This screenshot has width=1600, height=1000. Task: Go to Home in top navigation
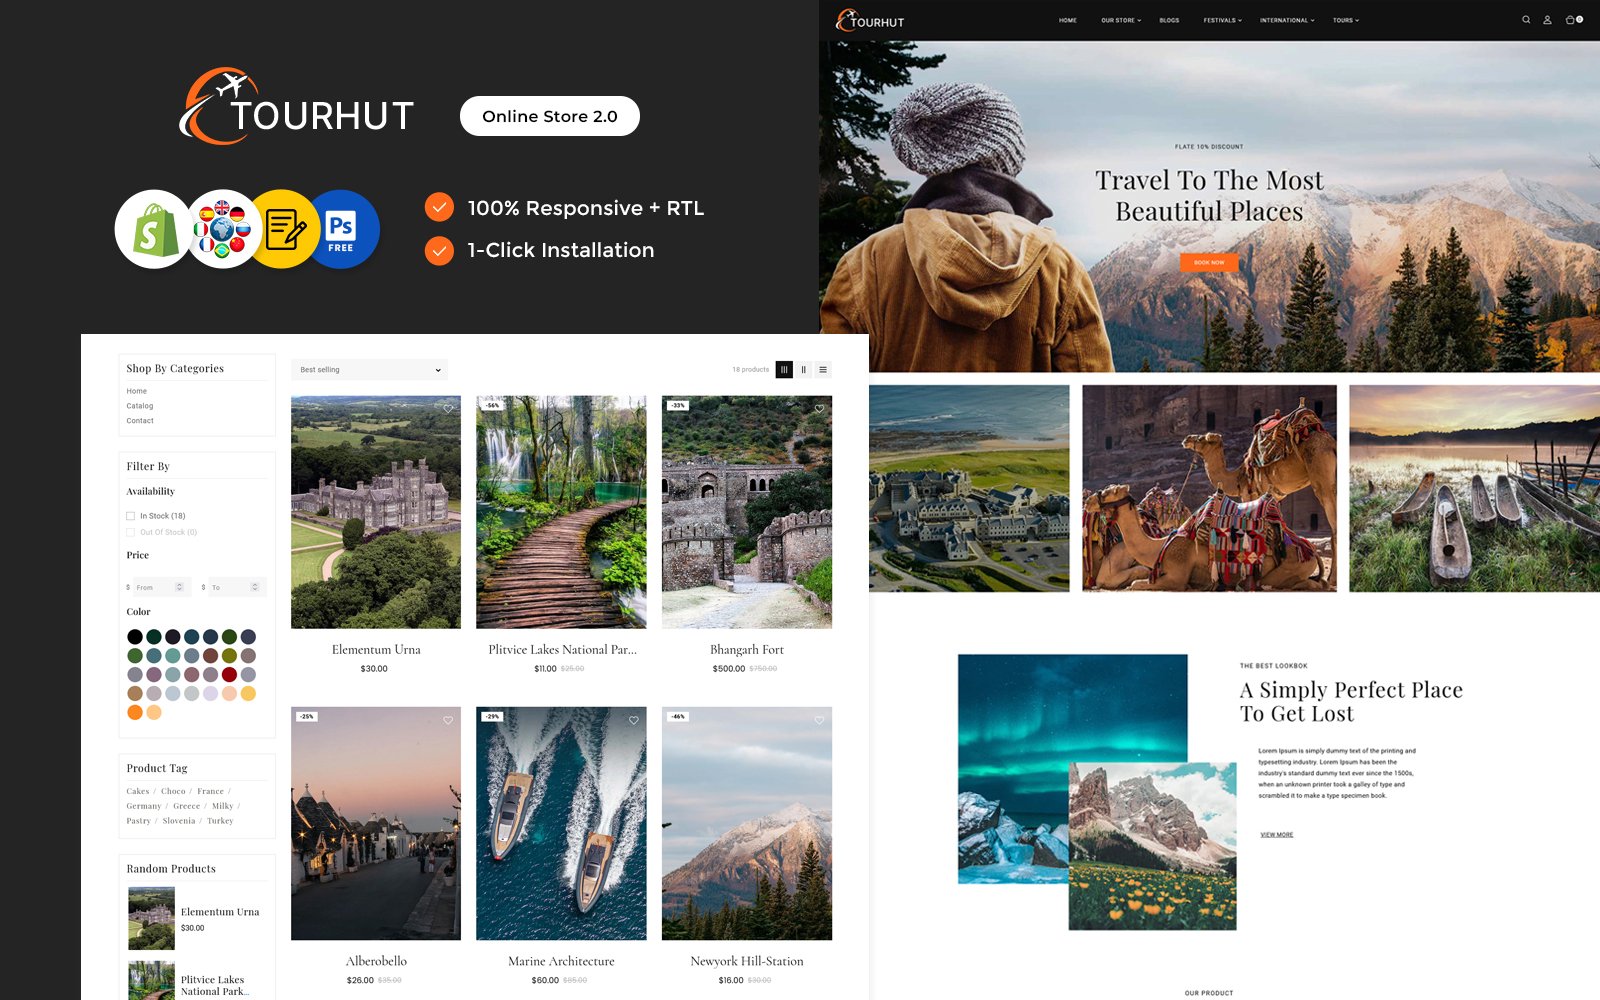[x=1068, y=20]
